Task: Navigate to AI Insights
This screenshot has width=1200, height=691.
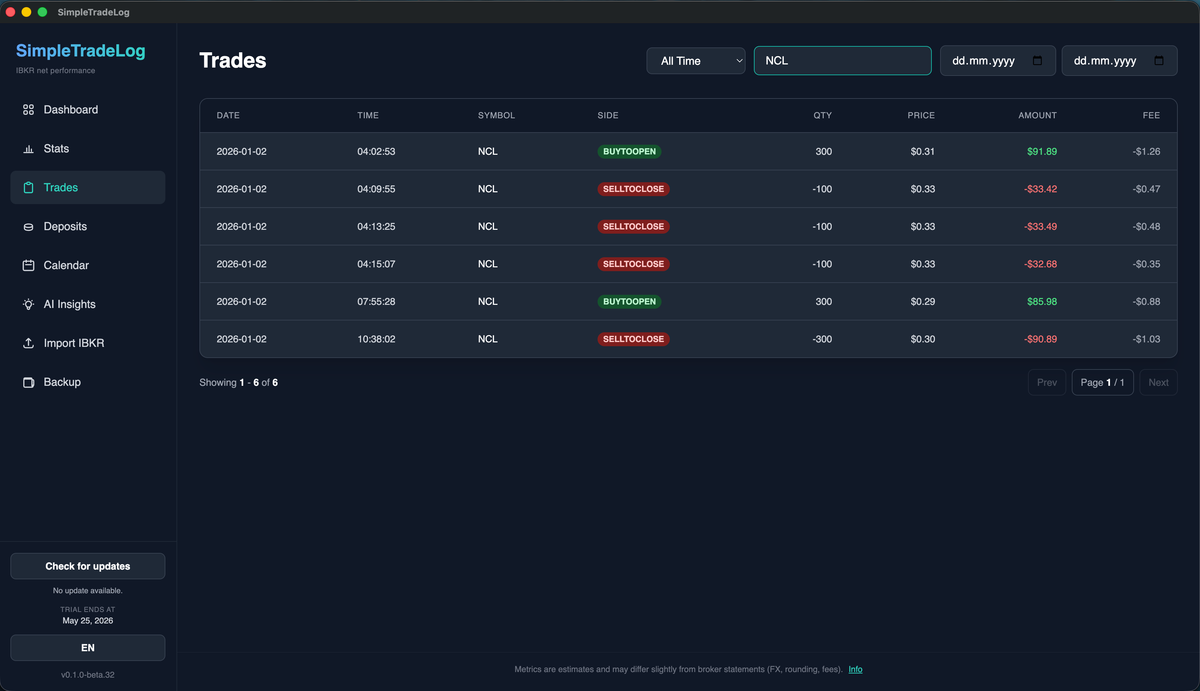Action: pyautogui.click(x=88, y=305)
